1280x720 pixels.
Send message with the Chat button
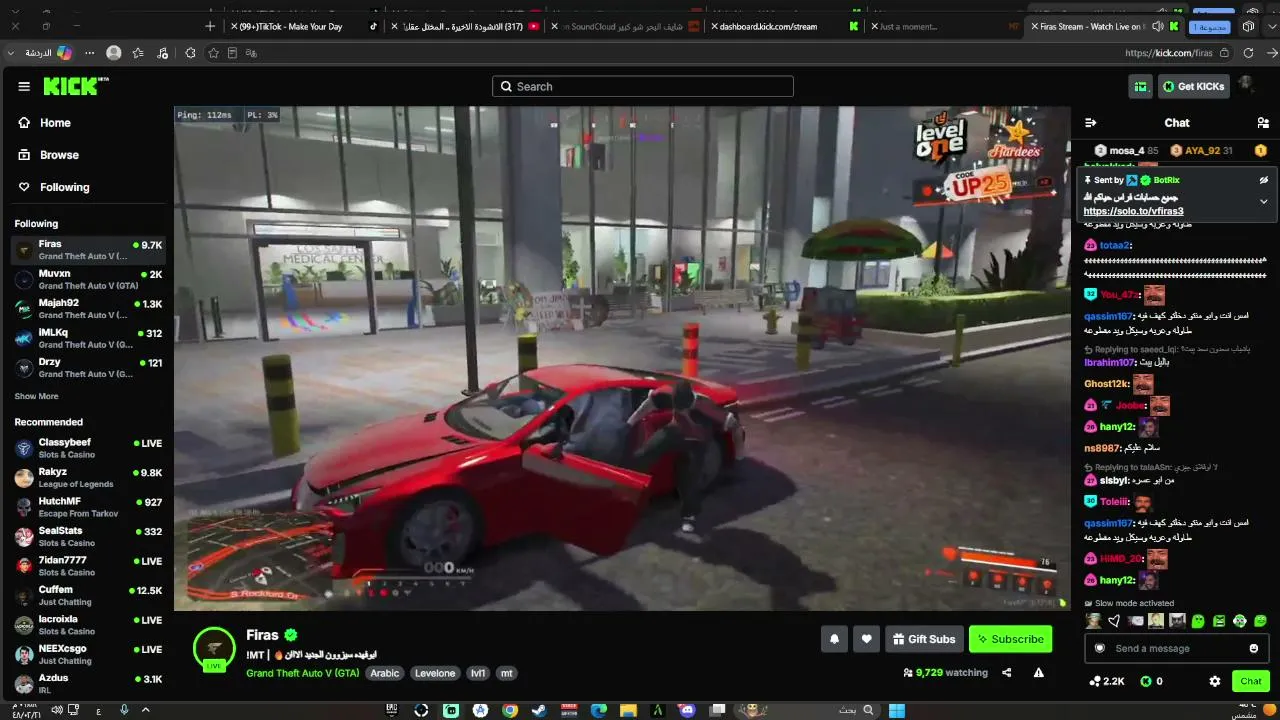tap(1251, 681)
